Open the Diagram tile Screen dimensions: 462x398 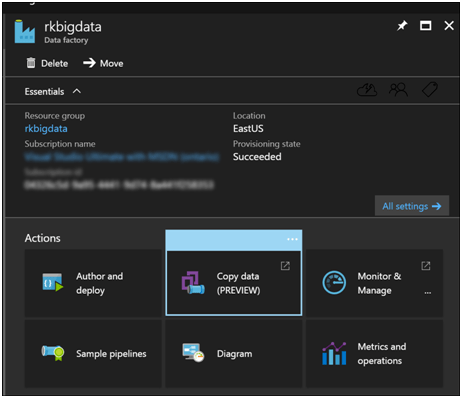[234, 354]
